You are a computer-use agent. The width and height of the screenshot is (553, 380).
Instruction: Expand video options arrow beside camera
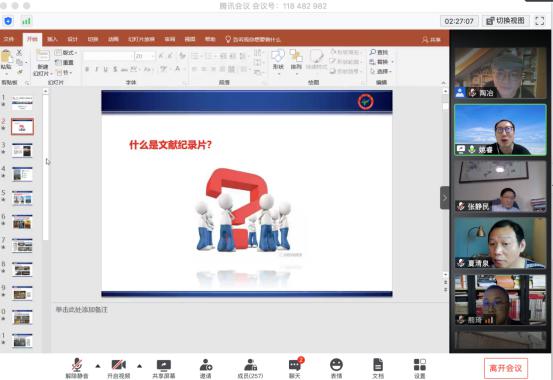139,366
